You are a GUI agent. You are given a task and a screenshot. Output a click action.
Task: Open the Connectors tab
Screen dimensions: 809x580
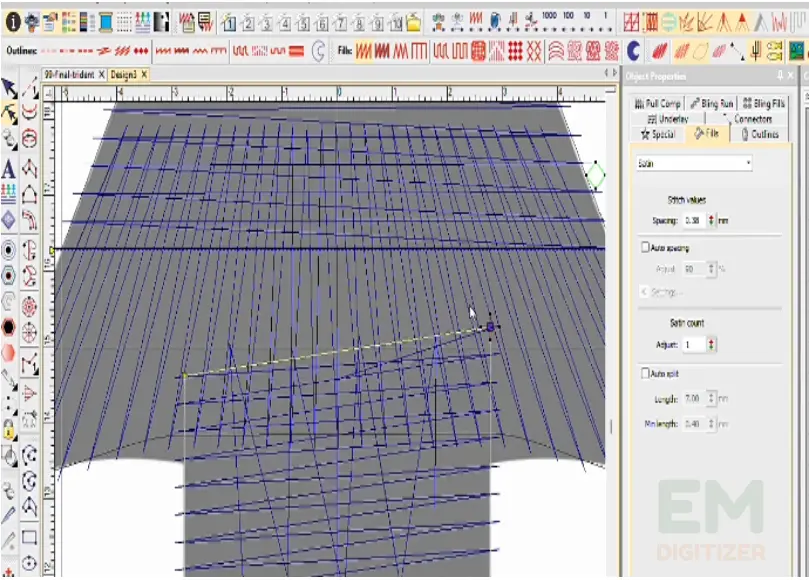747,119
